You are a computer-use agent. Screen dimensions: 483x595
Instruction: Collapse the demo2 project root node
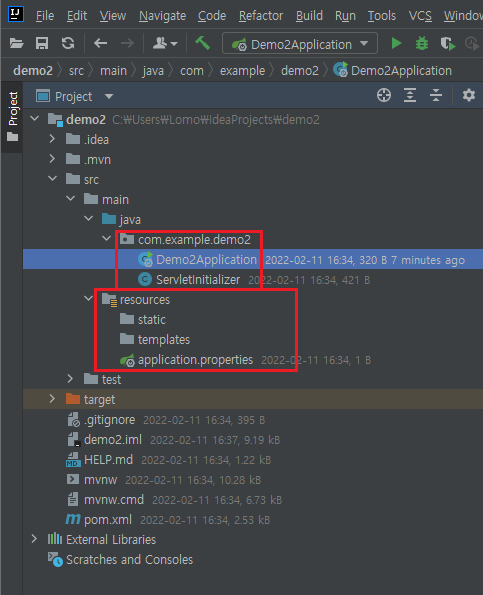35,119
